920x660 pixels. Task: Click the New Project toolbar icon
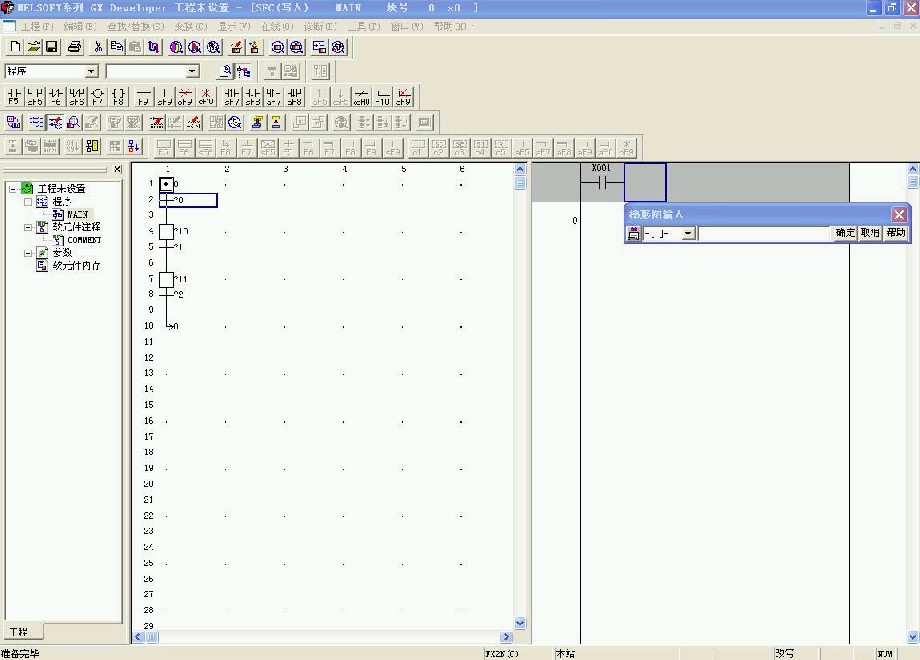(x=15, y=47)
